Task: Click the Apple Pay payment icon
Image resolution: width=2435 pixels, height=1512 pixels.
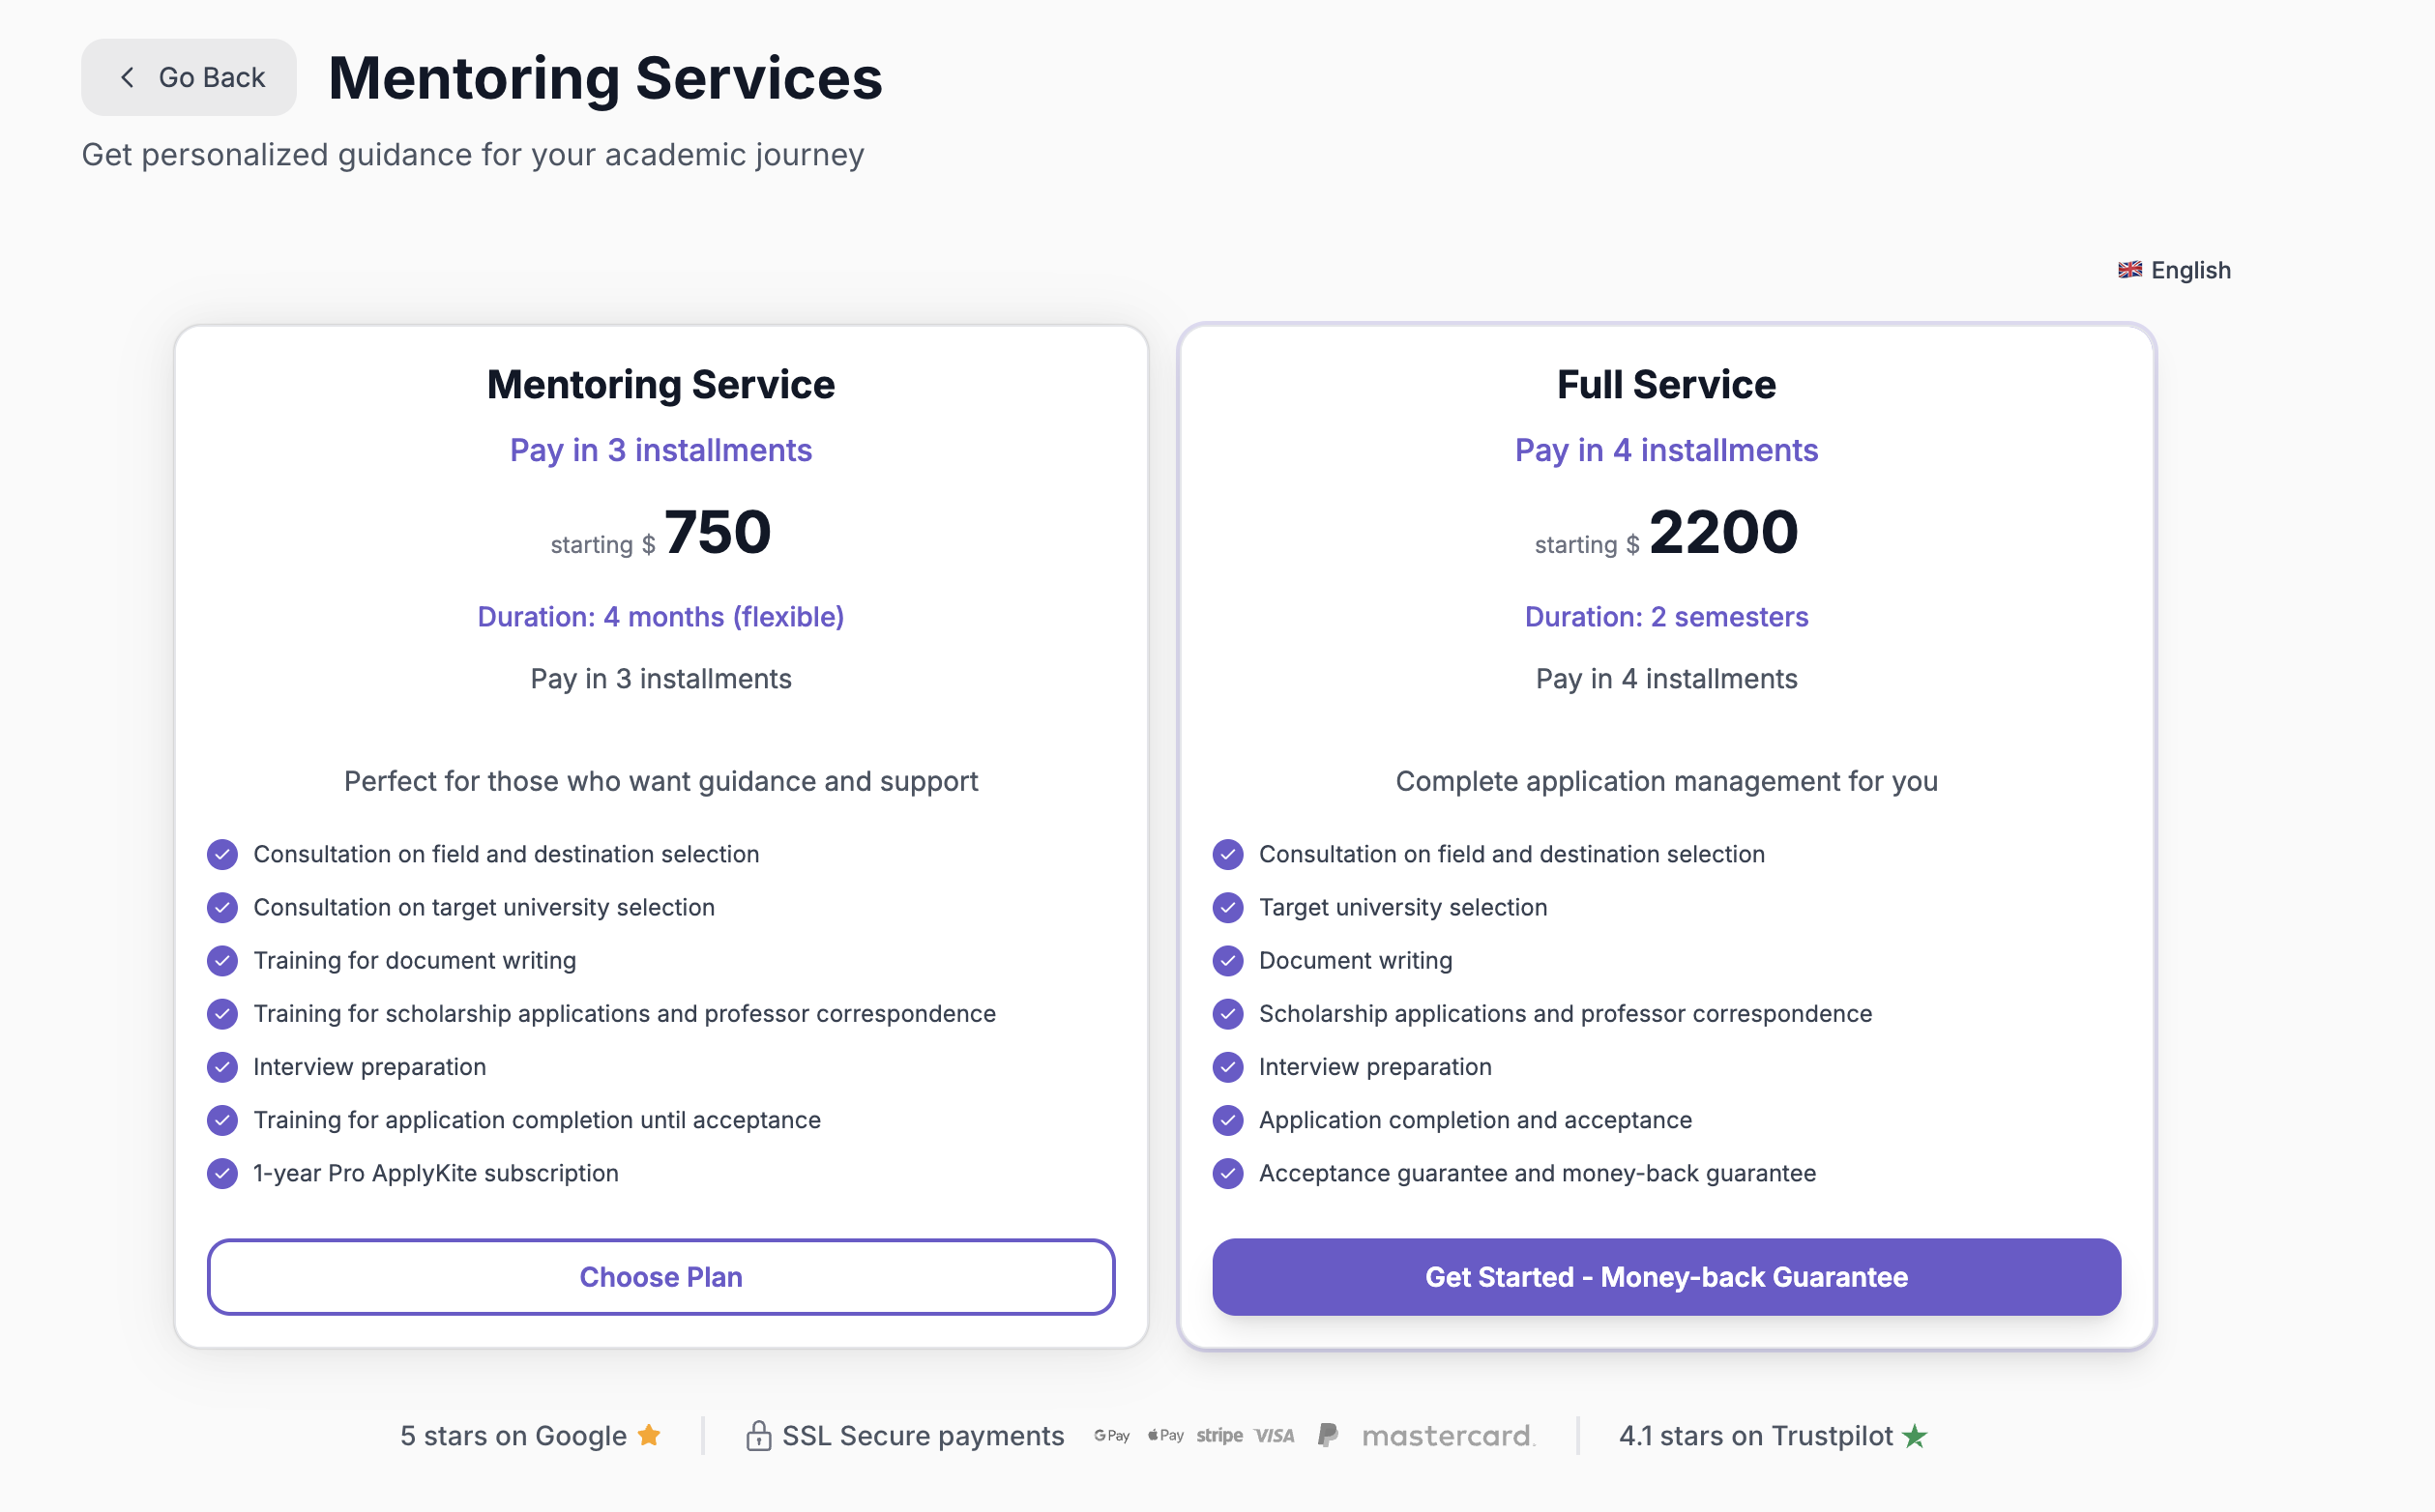Action: click(1166, 1436)
